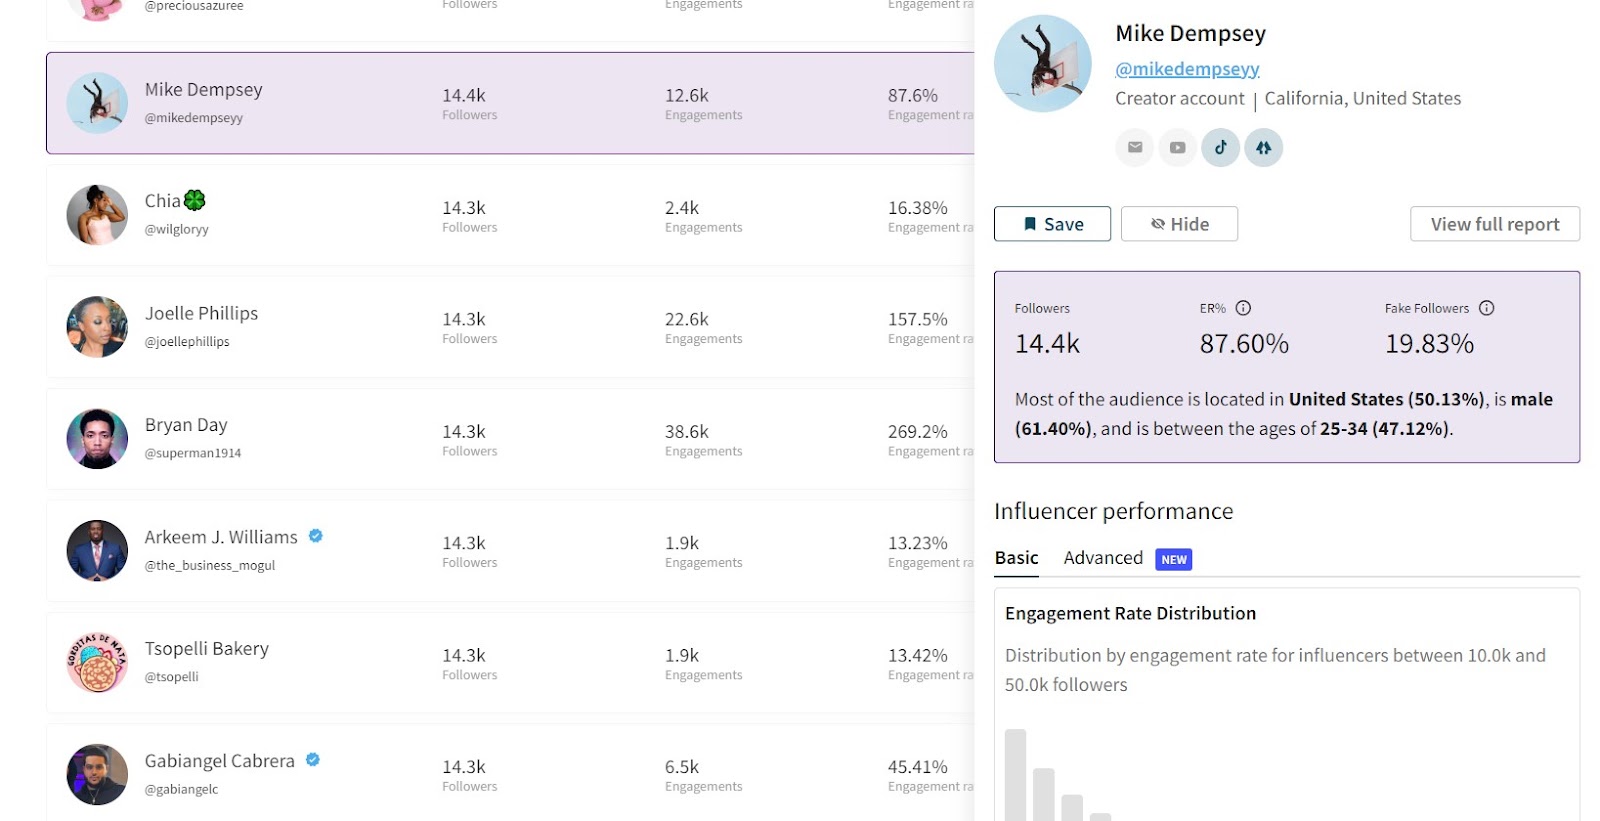The height and width of the screenshot is (821, 1600).
Task: Open the YouTube channel icon
Action: point(1177,148)
